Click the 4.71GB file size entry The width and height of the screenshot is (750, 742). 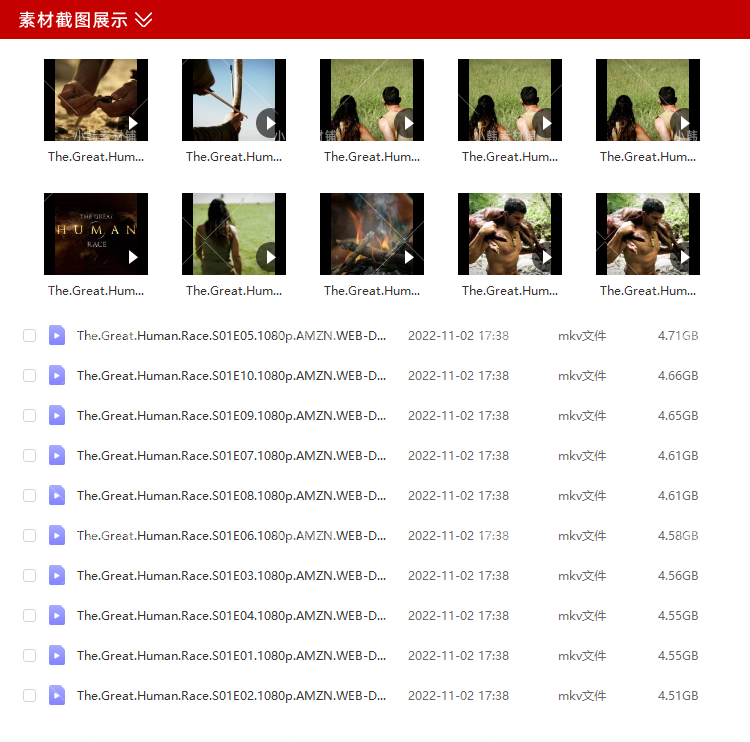pos(677,336)
